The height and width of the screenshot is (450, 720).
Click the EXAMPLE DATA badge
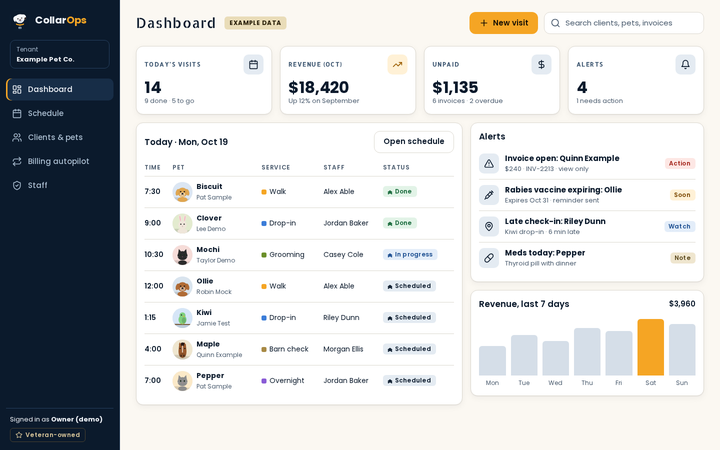(255, 23)
